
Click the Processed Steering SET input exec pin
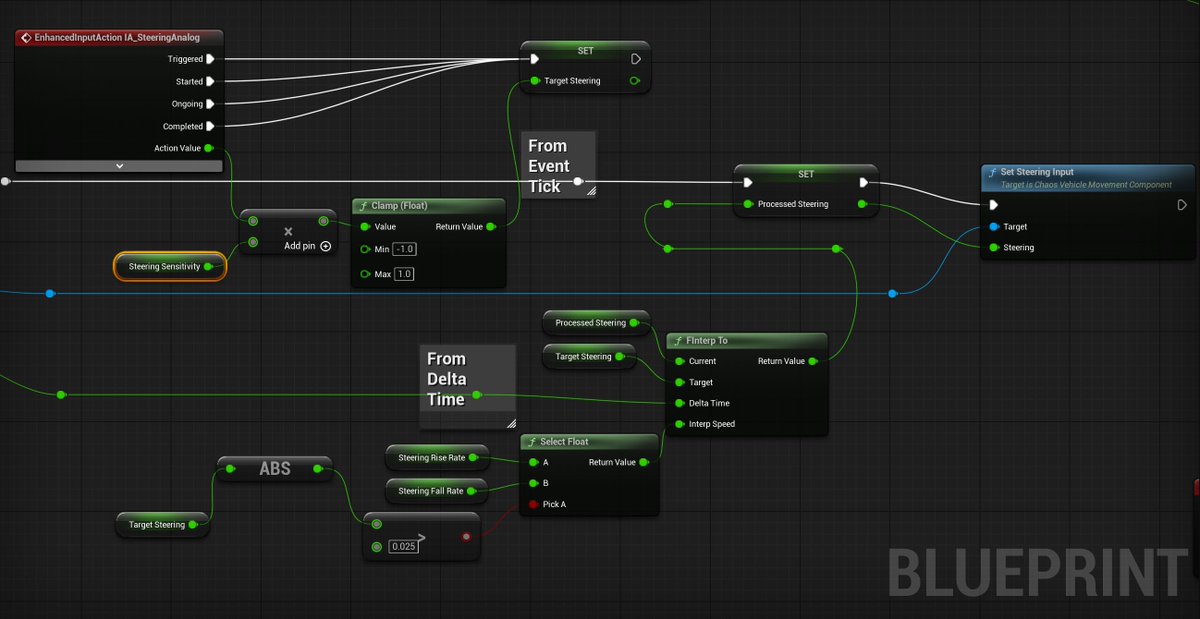tap(747, 182)
